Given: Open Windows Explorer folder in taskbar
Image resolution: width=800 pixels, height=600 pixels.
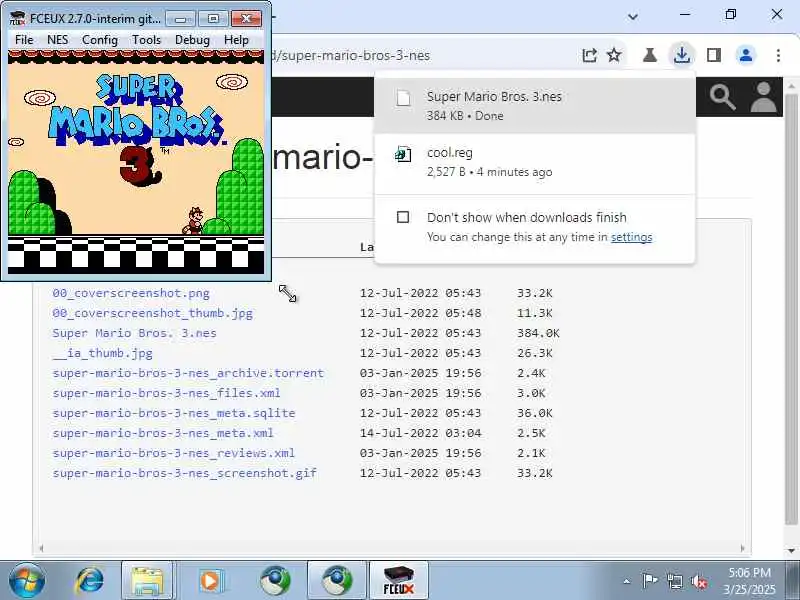Looking at the screenshot, I should pyautogui.click(x=147, y=580).
